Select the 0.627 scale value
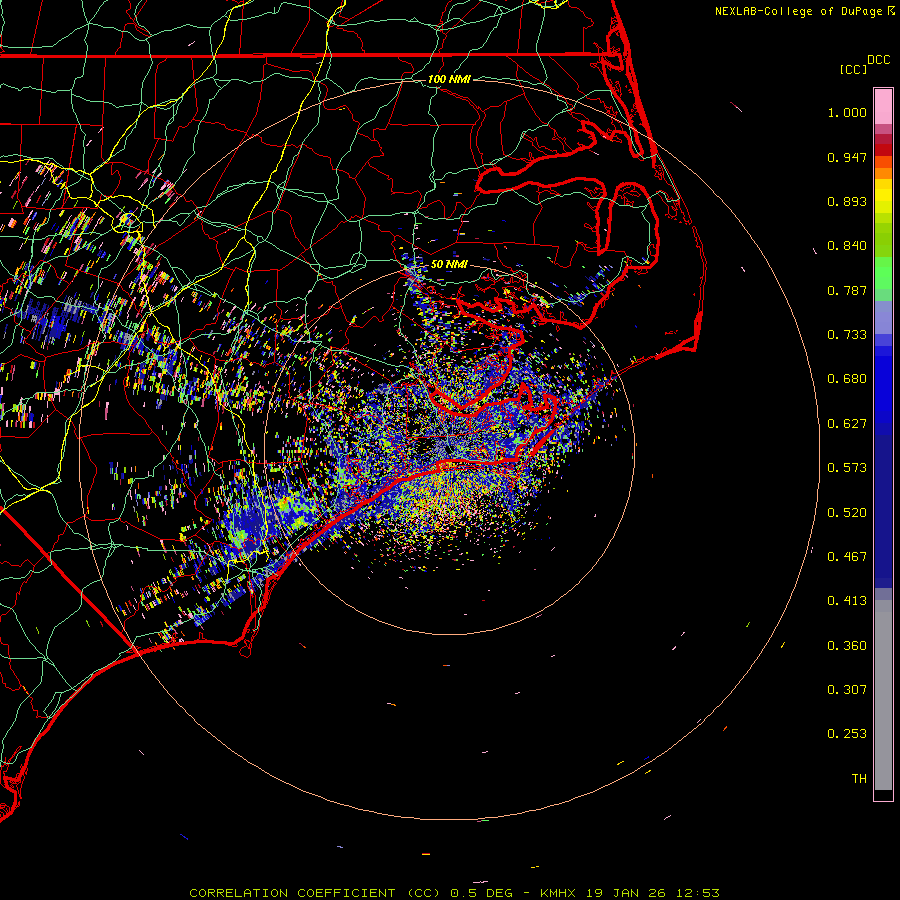The width and height of the screenshot is (900, 900). [x=847, y=424]
